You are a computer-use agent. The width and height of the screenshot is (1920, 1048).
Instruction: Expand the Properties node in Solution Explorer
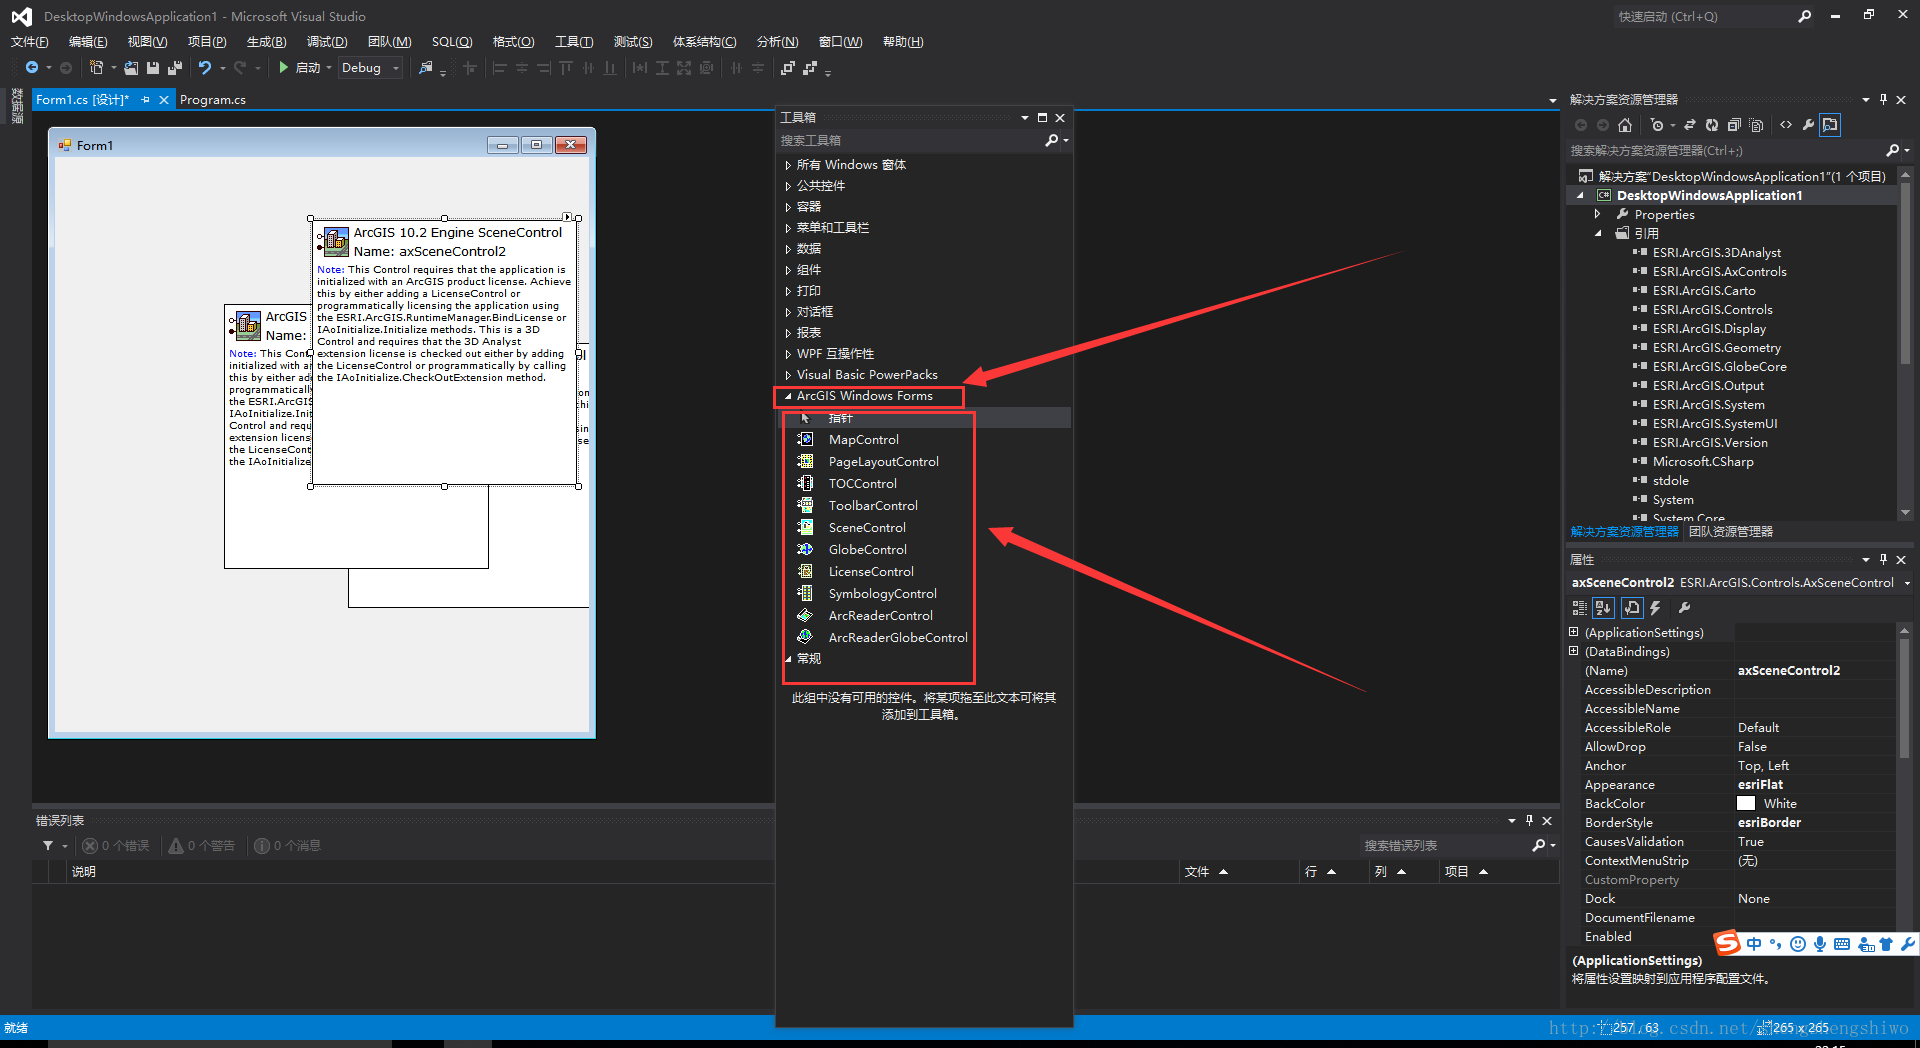[x=1597, y=215]
